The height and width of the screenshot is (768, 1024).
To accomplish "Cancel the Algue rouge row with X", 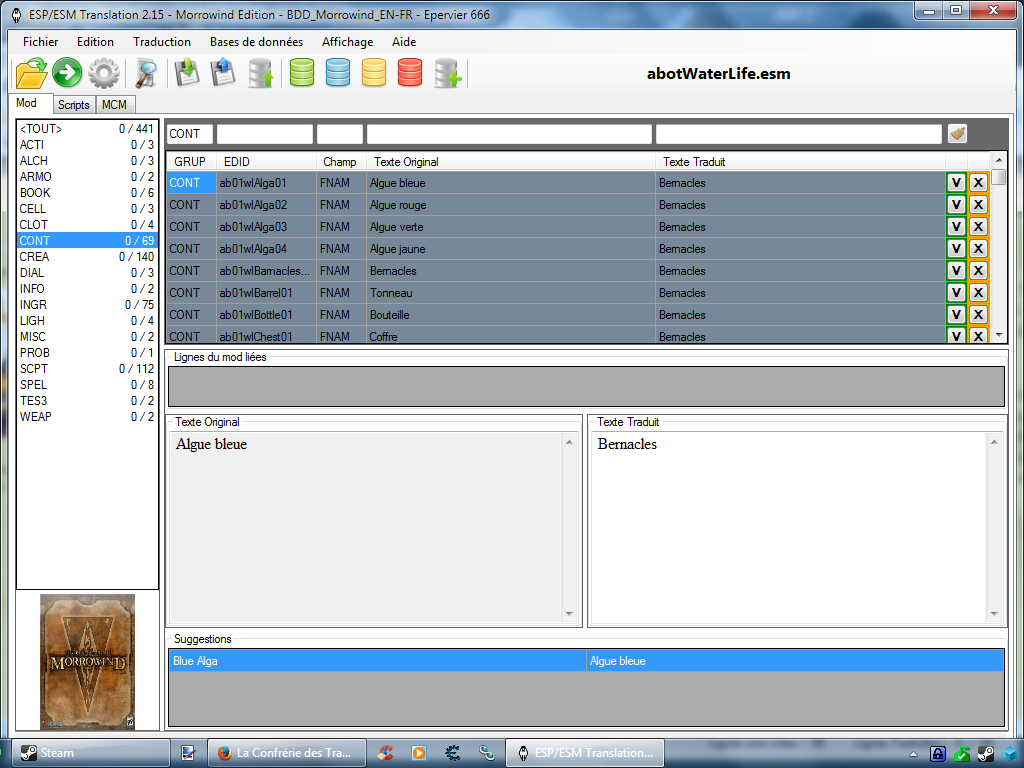I will (978, 204).
